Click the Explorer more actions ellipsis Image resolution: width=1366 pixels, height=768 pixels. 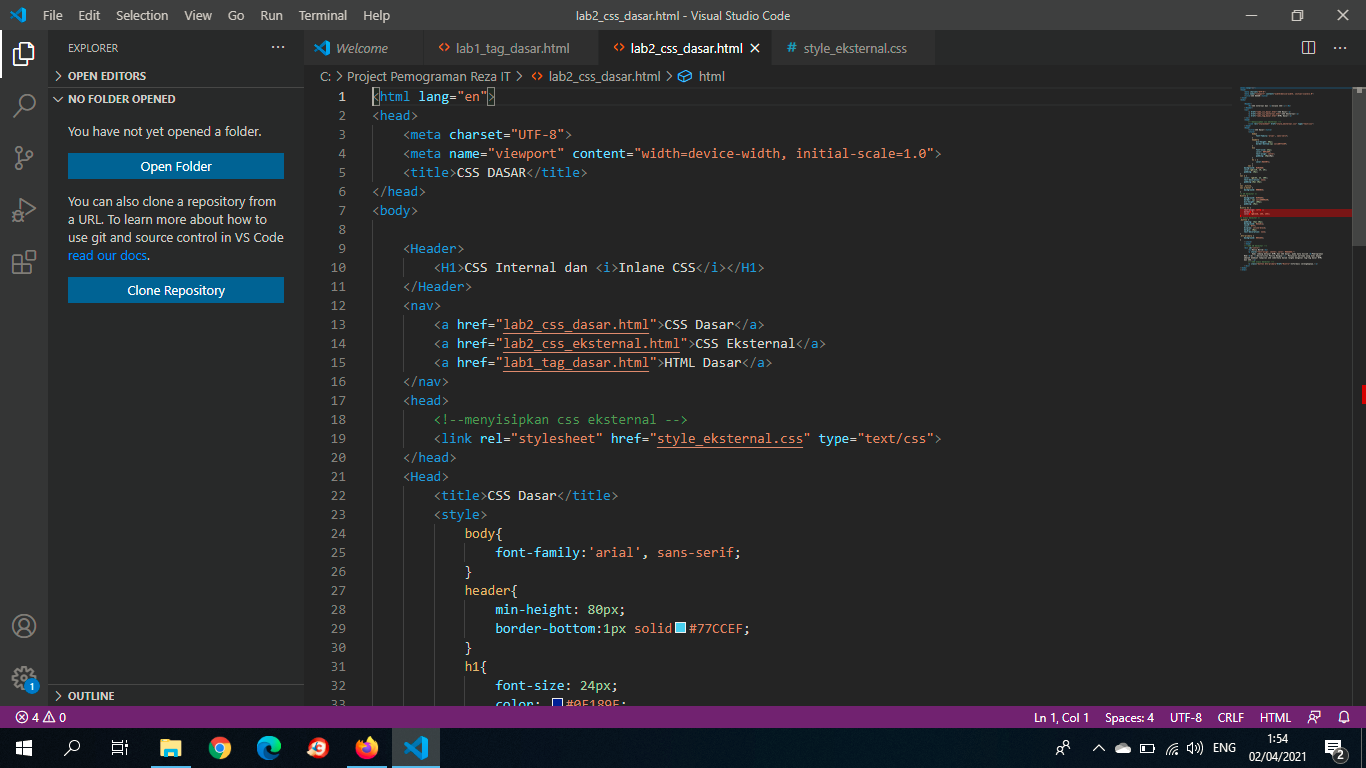point(278,47)
